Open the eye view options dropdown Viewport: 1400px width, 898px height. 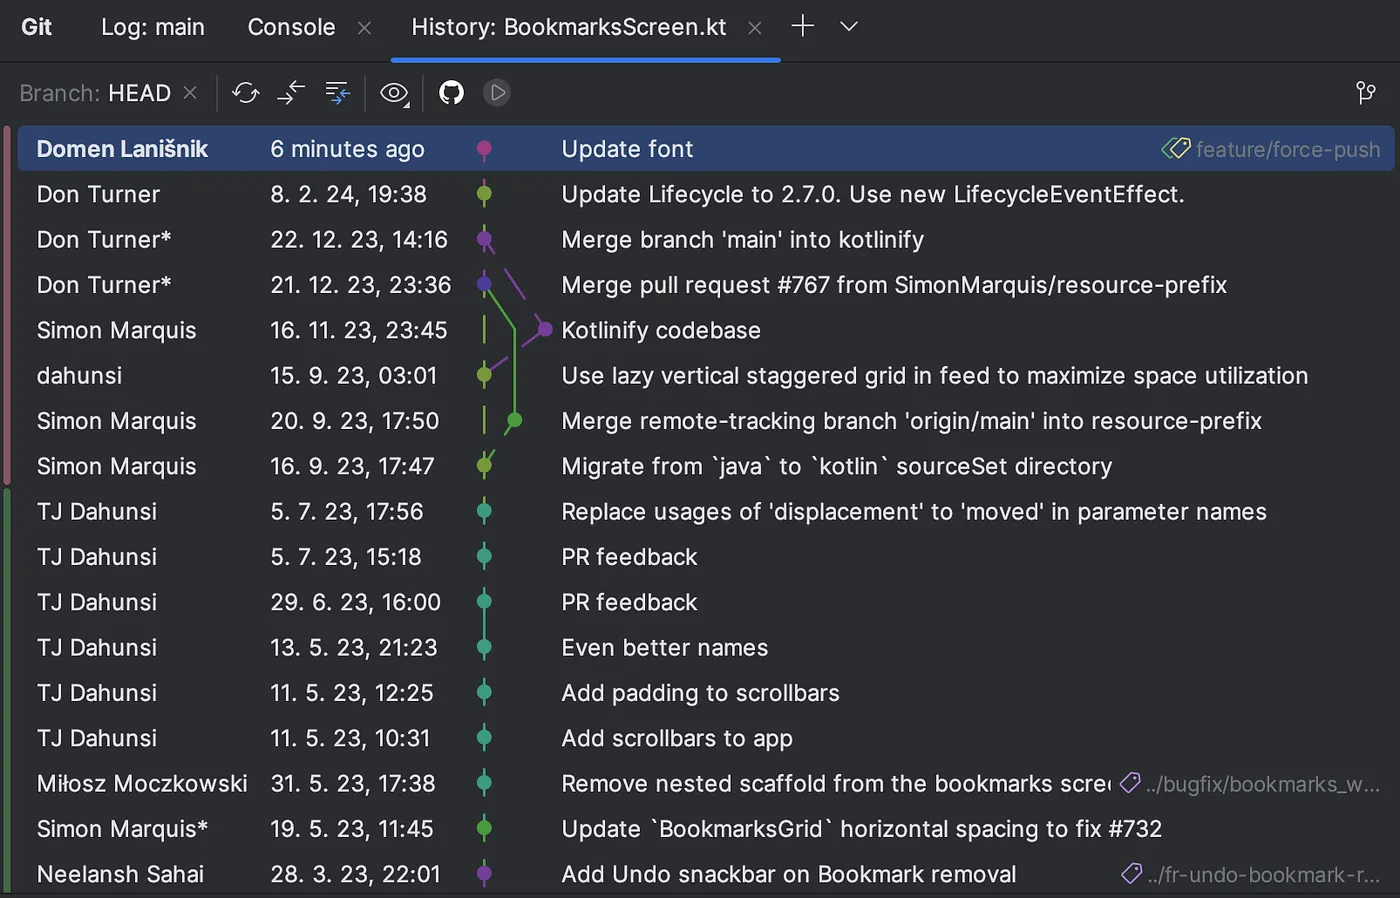pyautogui.click(x=395, y=93)
